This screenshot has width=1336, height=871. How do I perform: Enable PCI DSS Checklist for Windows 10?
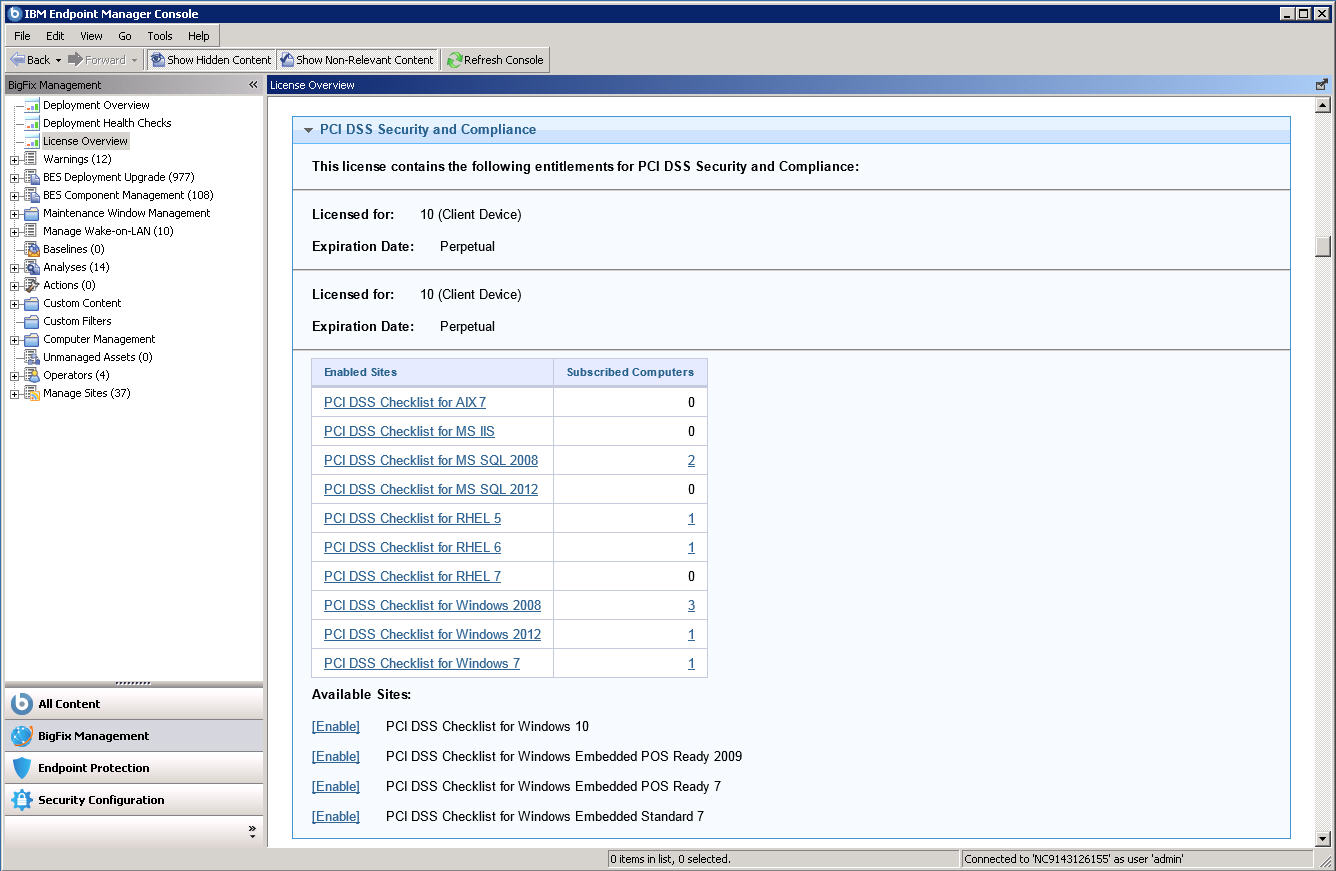pos(336,726)
